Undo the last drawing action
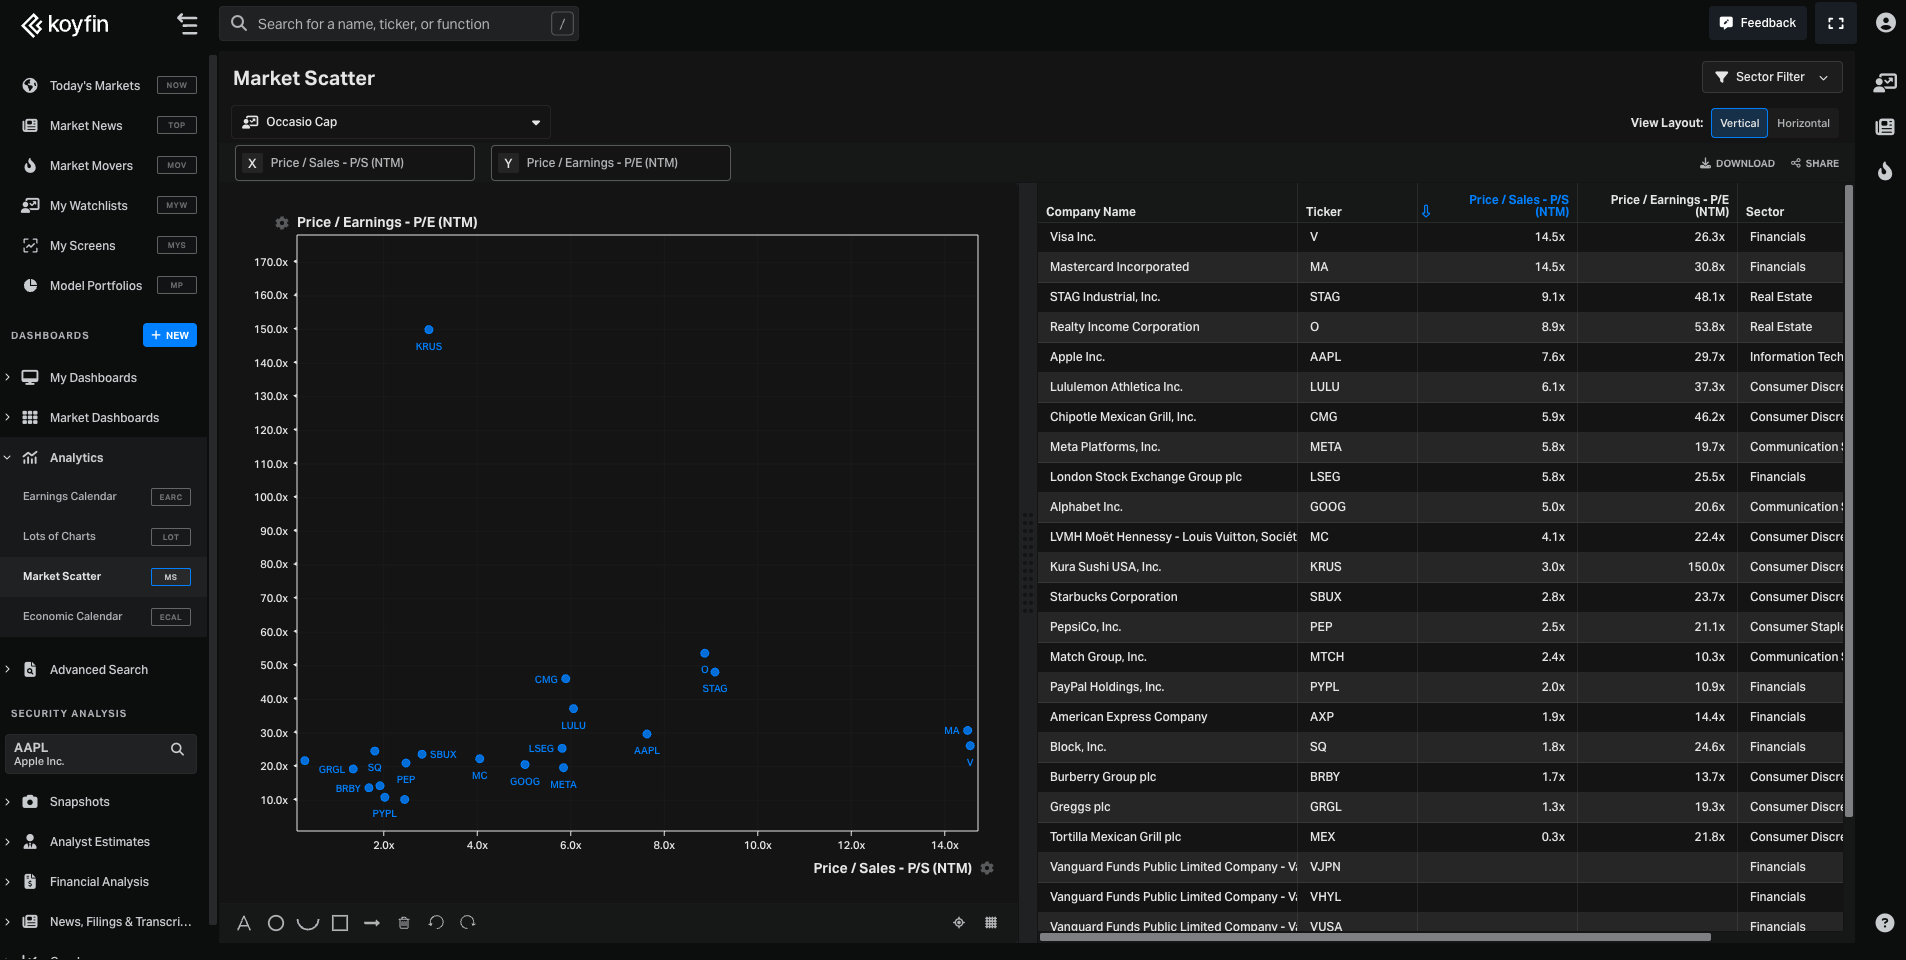The width and height of the screenshot is (1906, 960). coord(436,922)
